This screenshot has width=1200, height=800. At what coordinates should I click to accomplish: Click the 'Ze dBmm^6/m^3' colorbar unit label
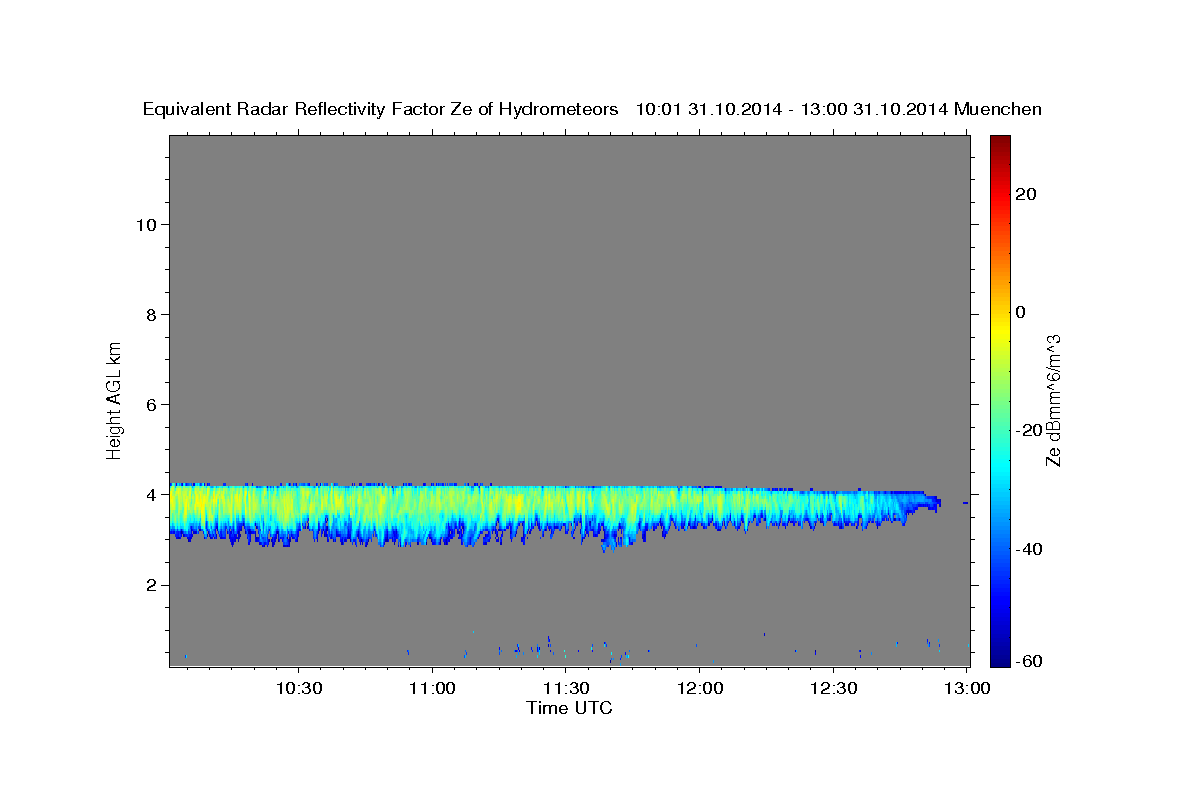(1053, 400)
